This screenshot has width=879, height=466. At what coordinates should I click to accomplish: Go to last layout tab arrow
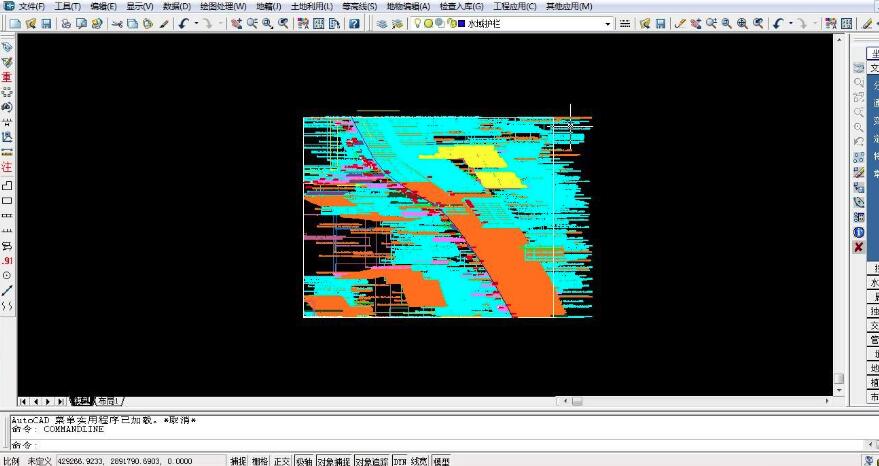point(61,402)
